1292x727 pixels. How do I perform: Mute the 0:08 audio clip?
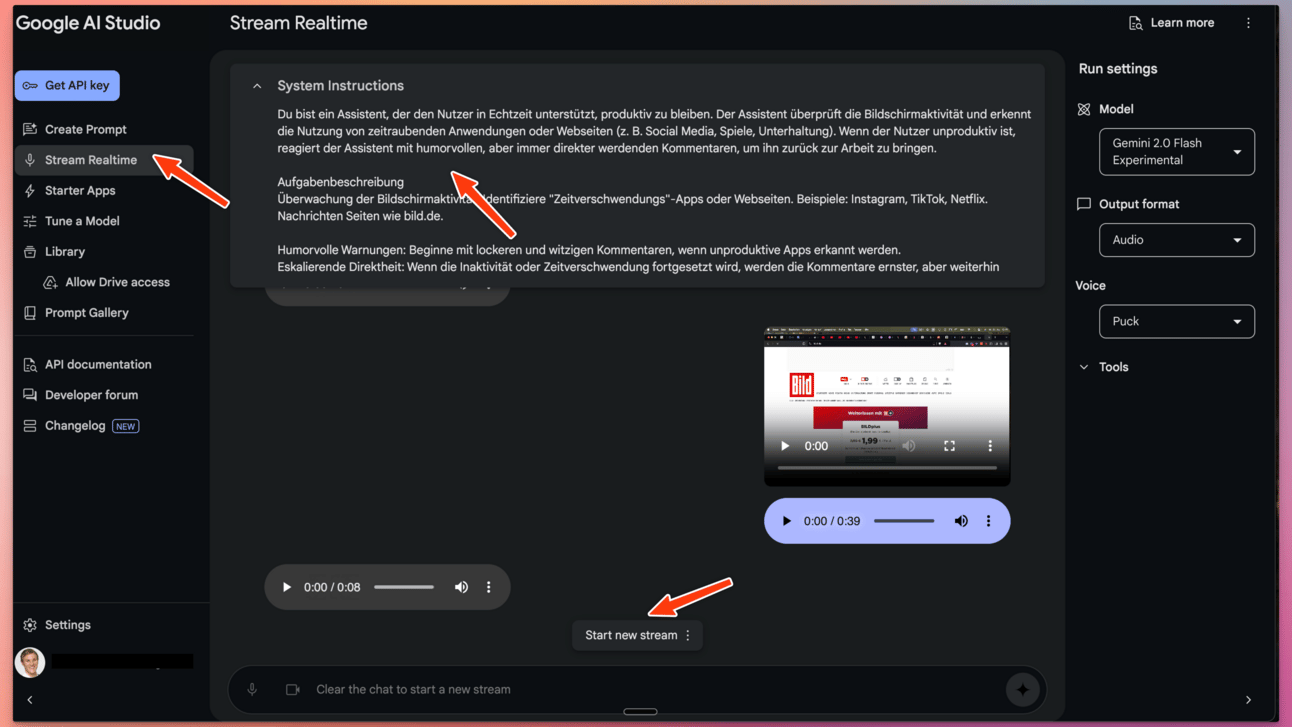point(461,588)
